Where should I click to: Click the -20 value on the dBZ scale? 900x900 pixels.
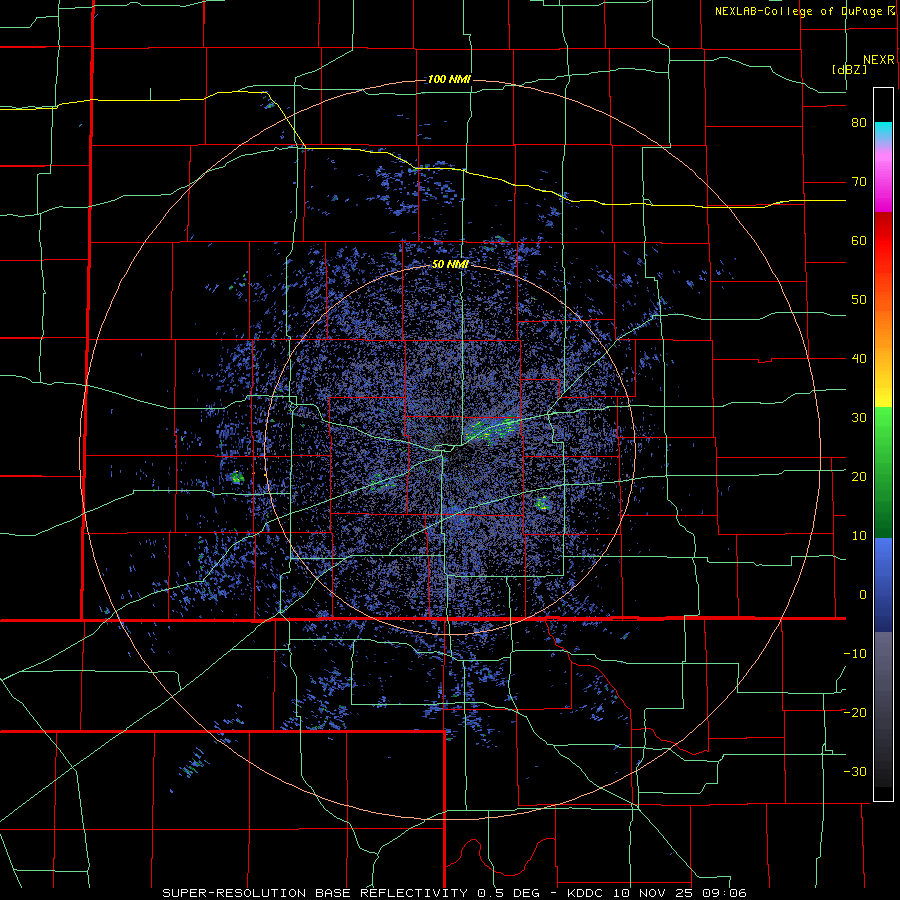855,713
